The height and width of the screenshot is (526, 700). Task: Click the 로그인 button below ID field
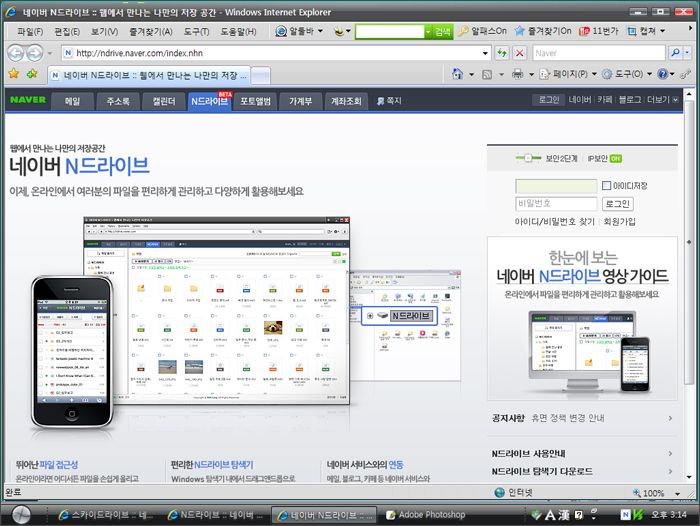[617, 204]
